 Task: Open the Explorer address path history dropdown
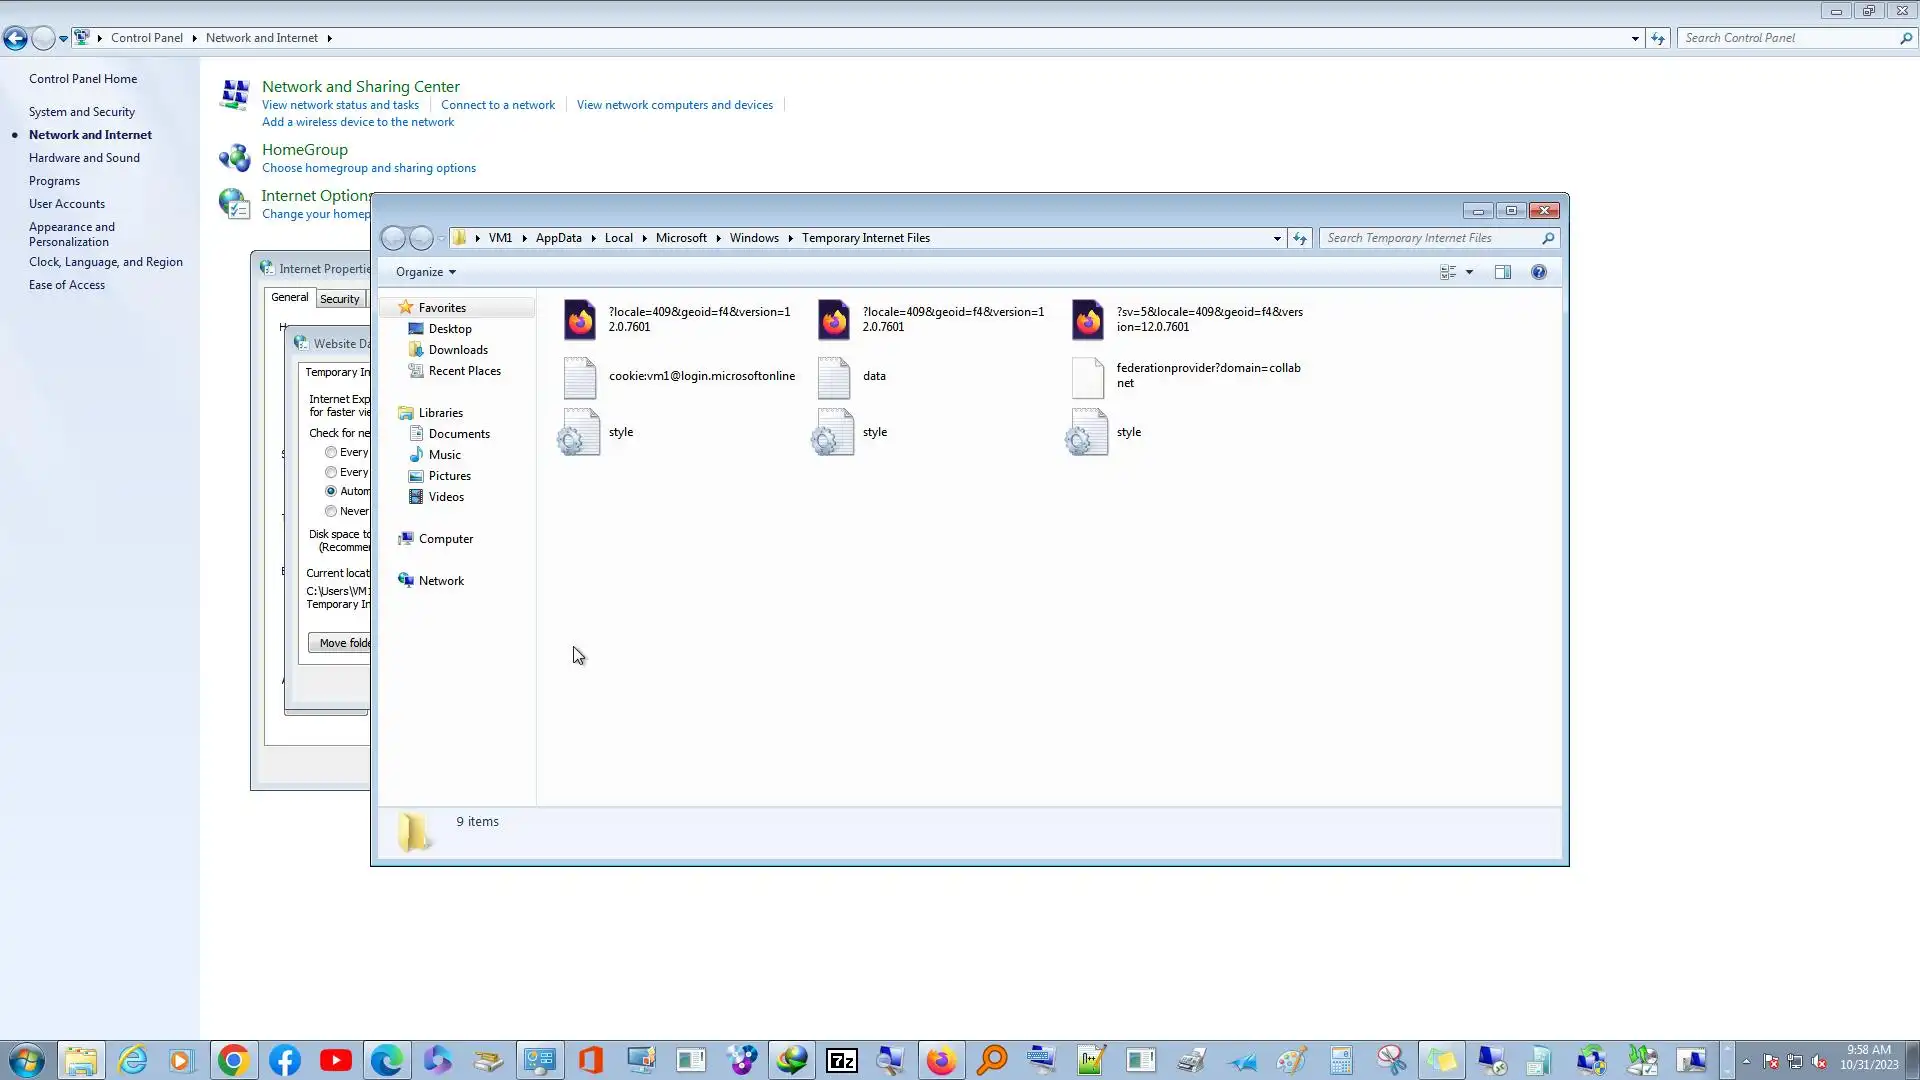(x=1277, y=238)
